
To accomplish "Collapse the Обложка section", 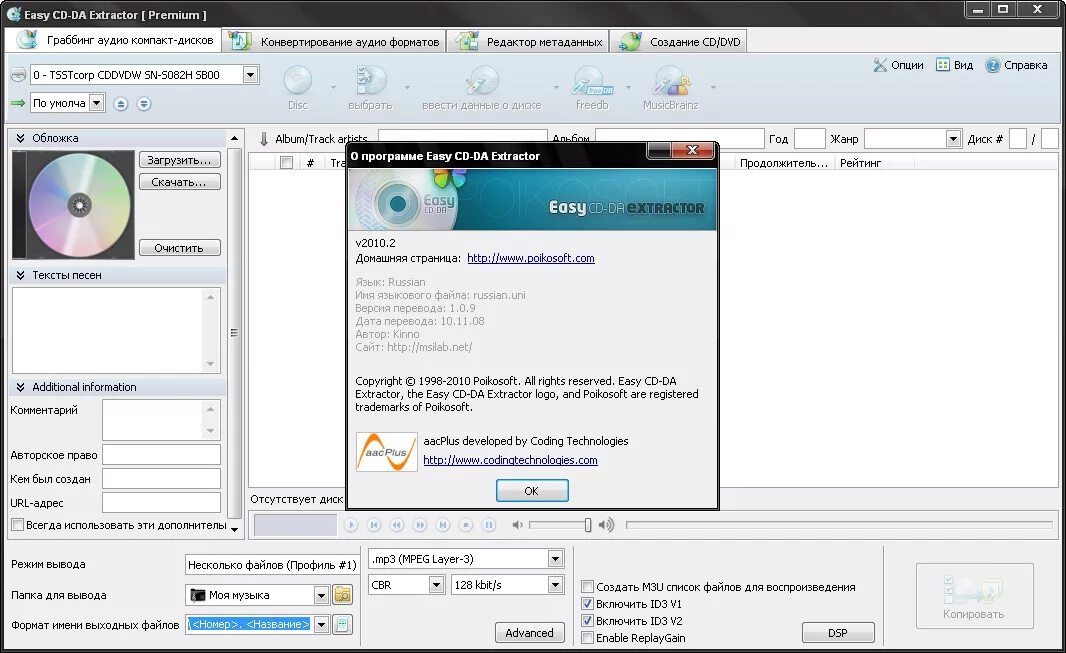I will pyautogui.click(x=20, y=138).
